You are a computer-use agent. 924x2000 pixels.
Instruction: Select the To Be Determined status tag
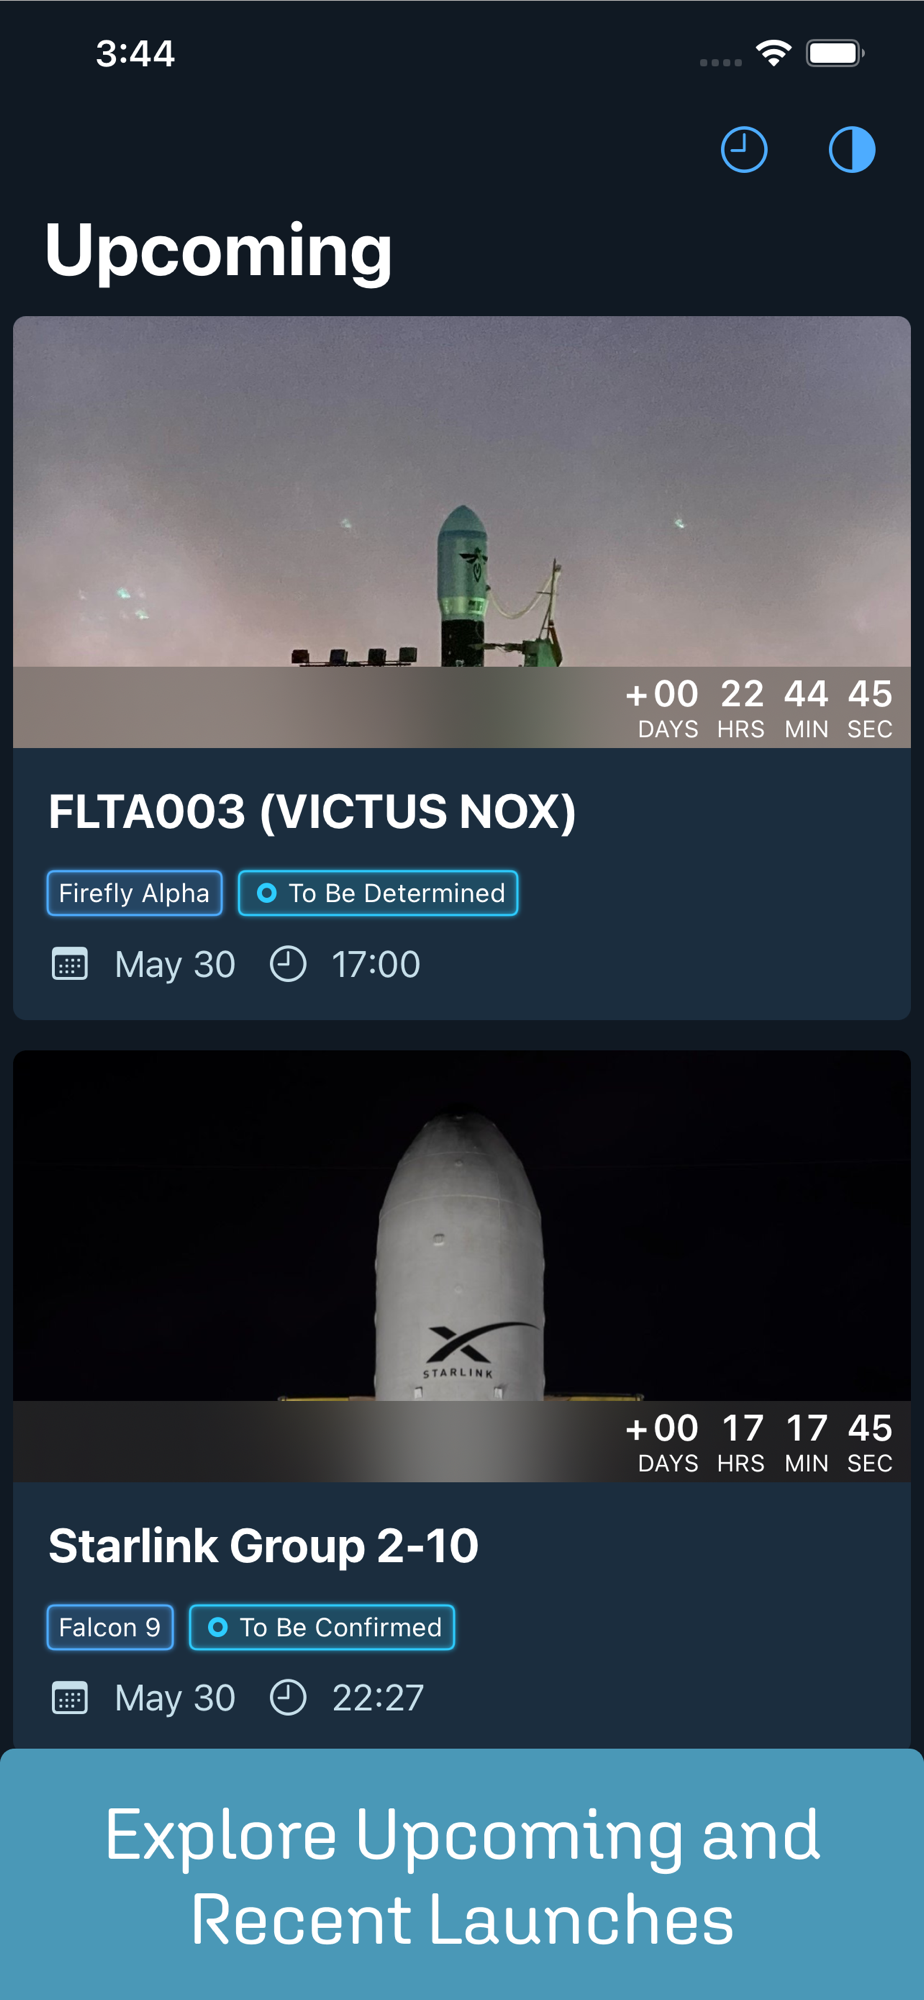click(x=378, y=893)
